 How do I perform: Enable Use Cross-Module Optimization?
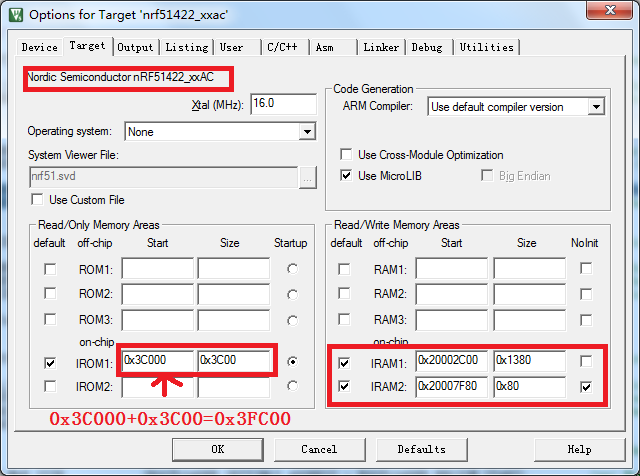click(x=346, y=155)
